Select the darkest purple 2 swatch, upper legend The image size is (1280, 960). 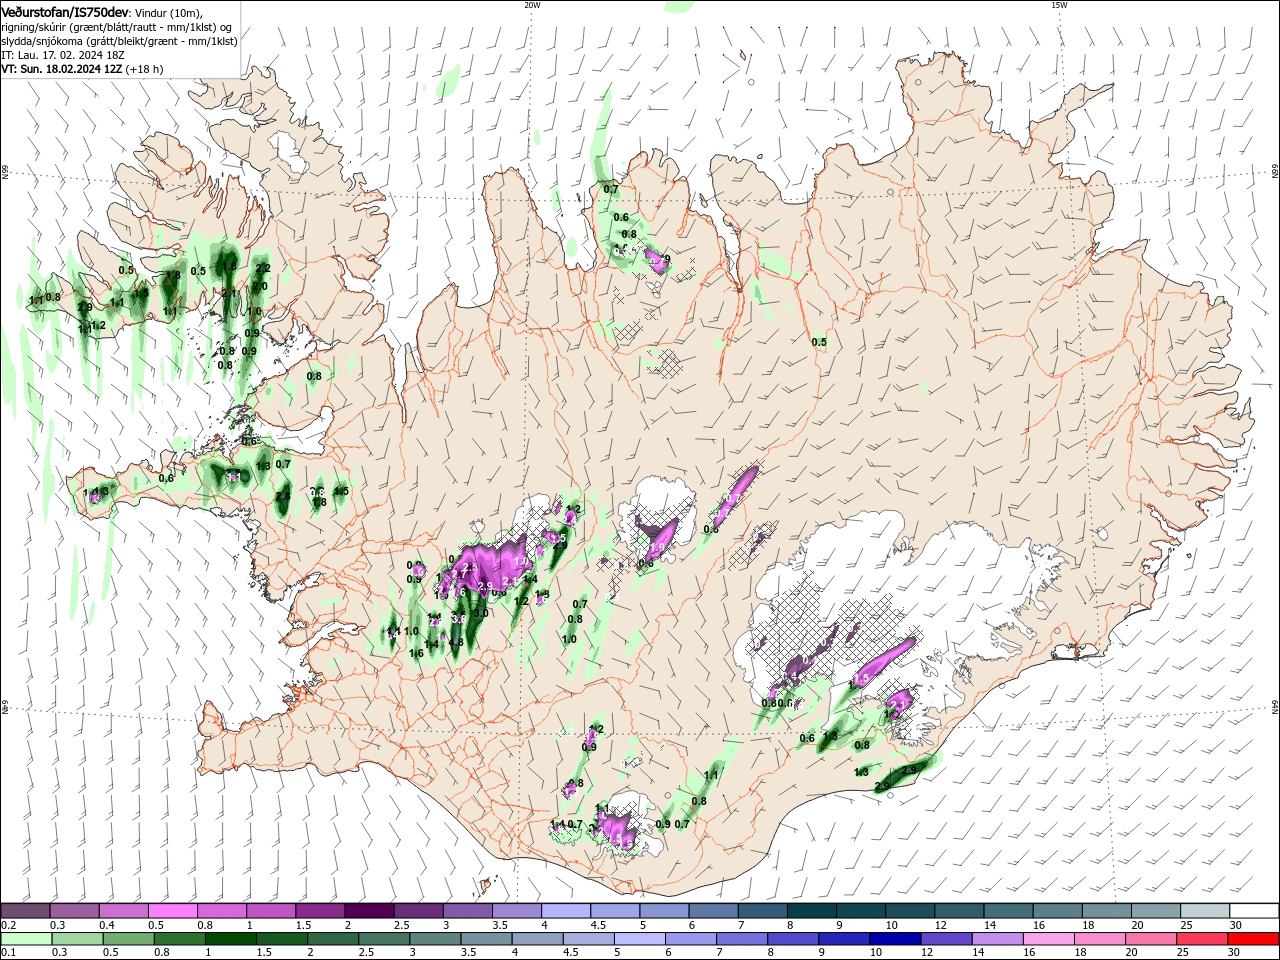[x=369, y=911]
